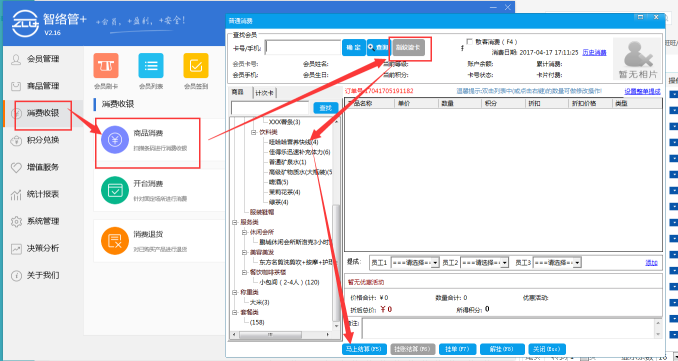The image size is (678, 361).
Task: Click the 暂无相片 member photo placeholder
Action: tap(637, 59)
